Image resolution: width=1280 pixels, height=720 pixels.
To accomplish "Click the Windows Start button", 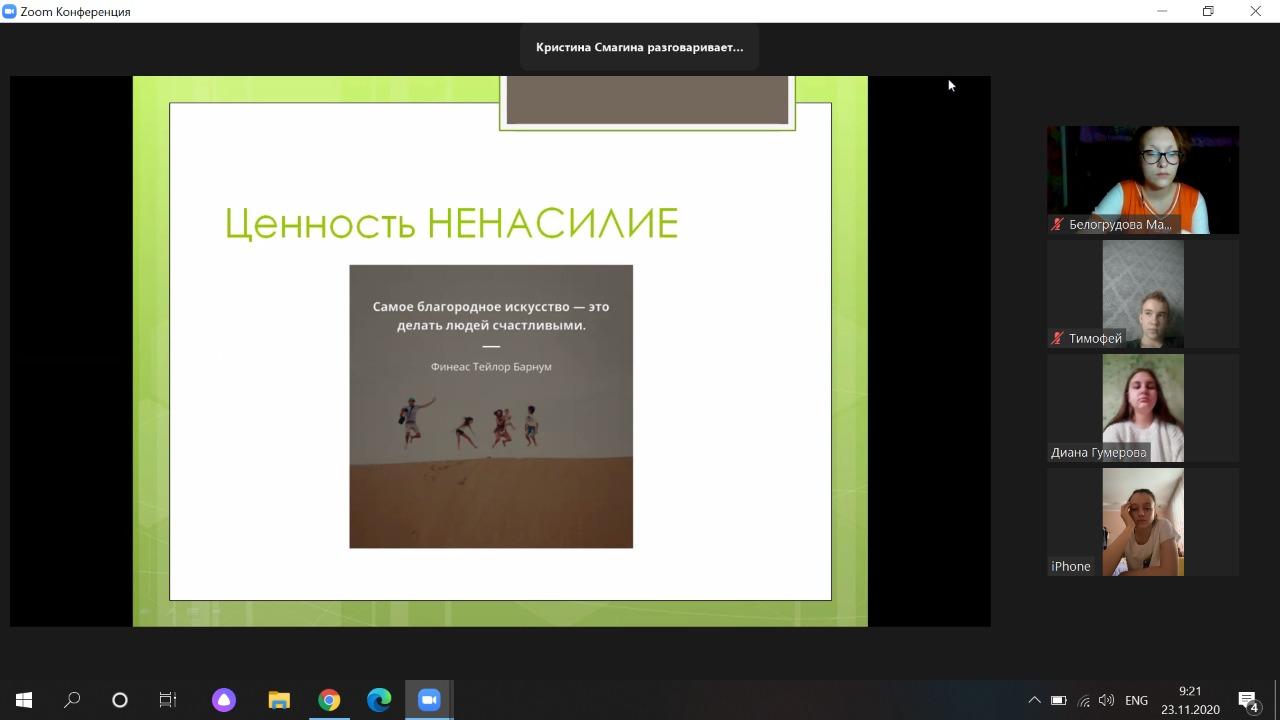I will (x=24, y=700).
